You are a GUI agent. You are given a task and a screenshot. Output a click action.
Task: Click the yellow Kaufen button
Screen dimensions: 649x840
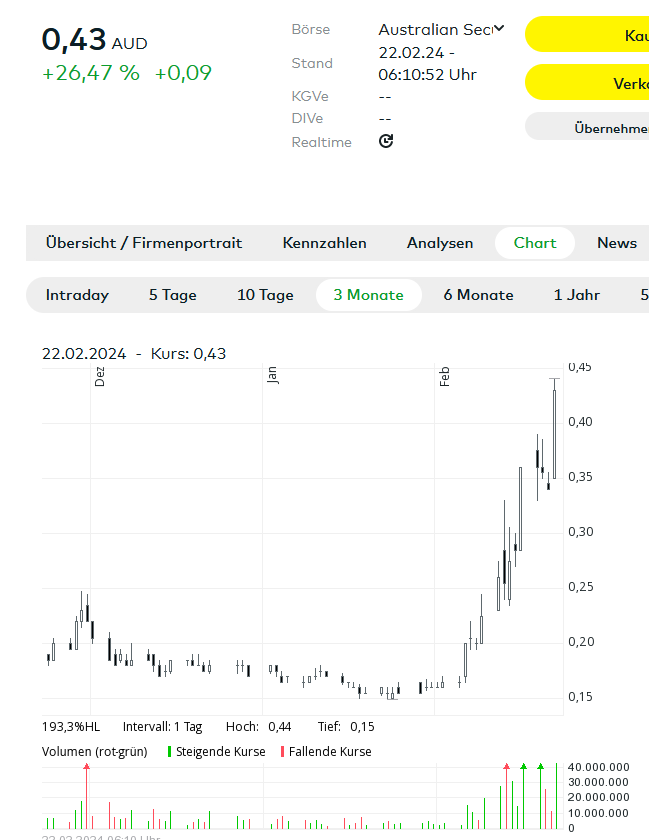pyautogui.click(x=587, y=34)
